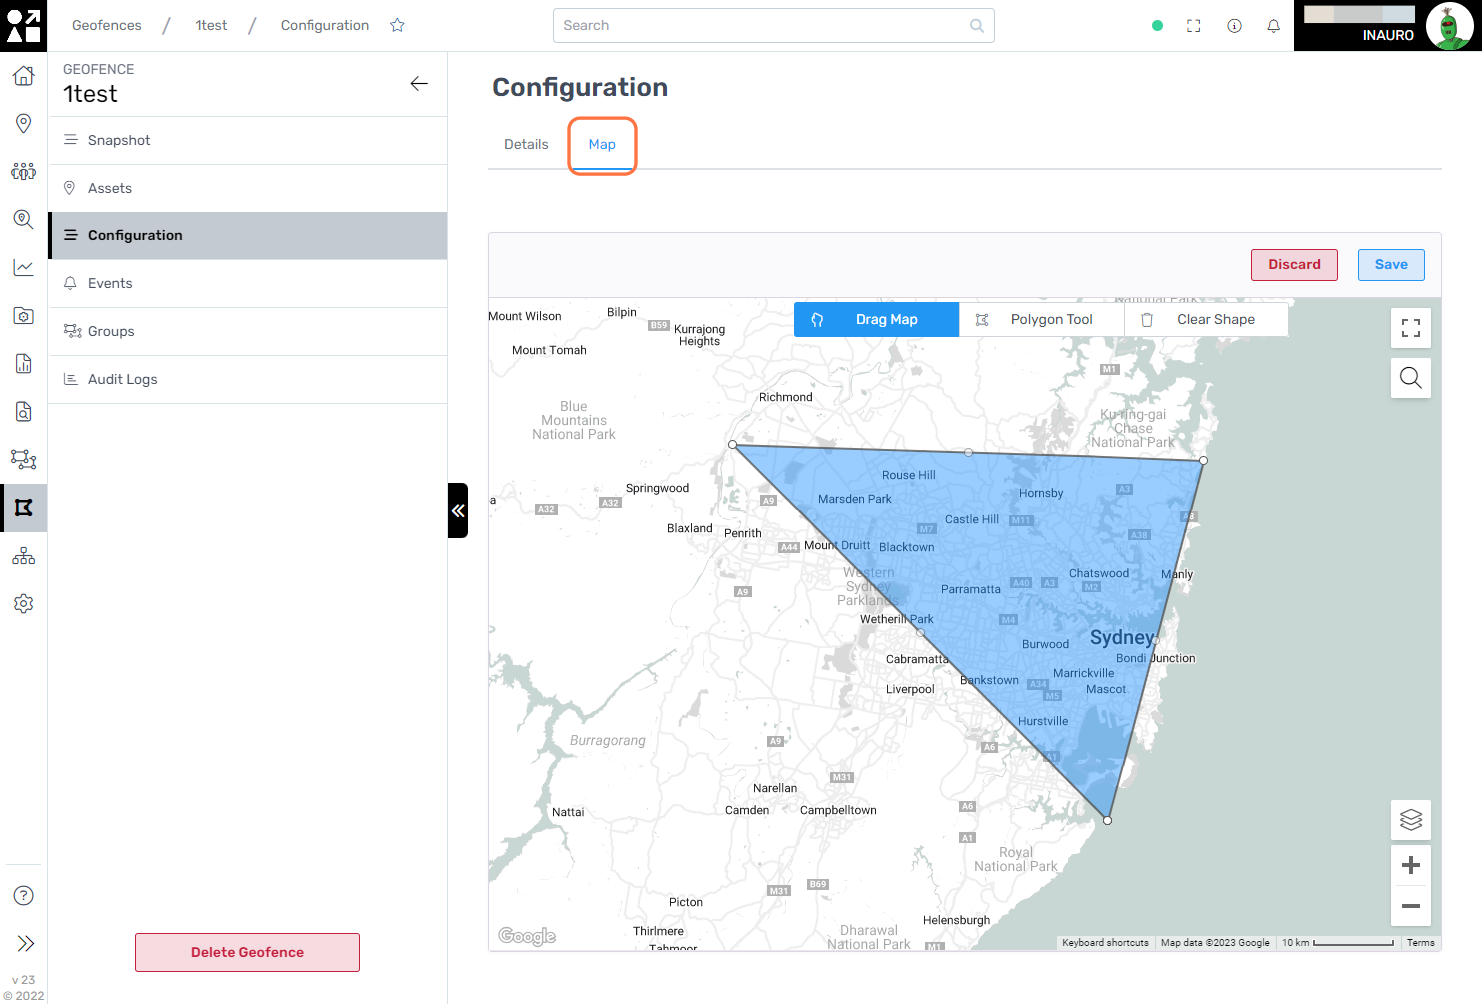
Task: Open the Snapshot menu item
Action: point(248,141)
